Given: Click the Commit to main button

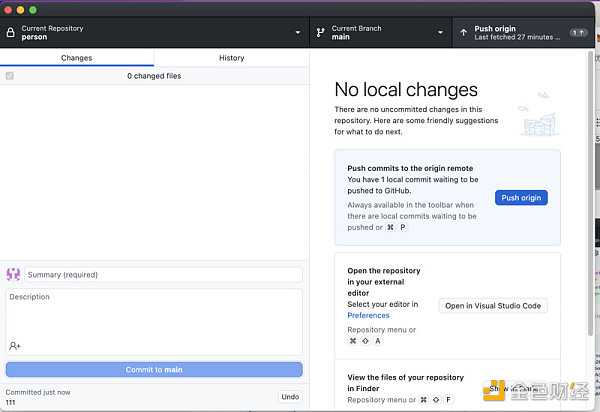Looking at the screenshot, I should [154, 370].
